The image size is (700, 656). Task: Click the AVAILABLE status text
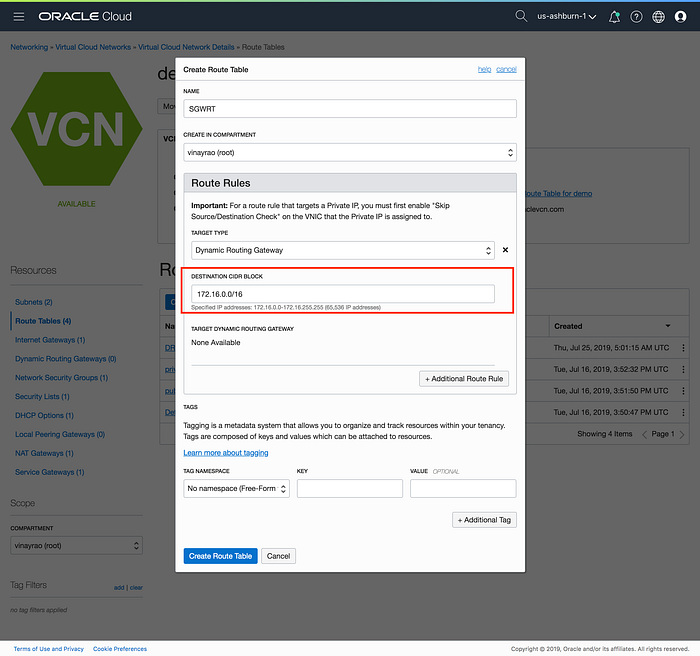click(76, 204)
